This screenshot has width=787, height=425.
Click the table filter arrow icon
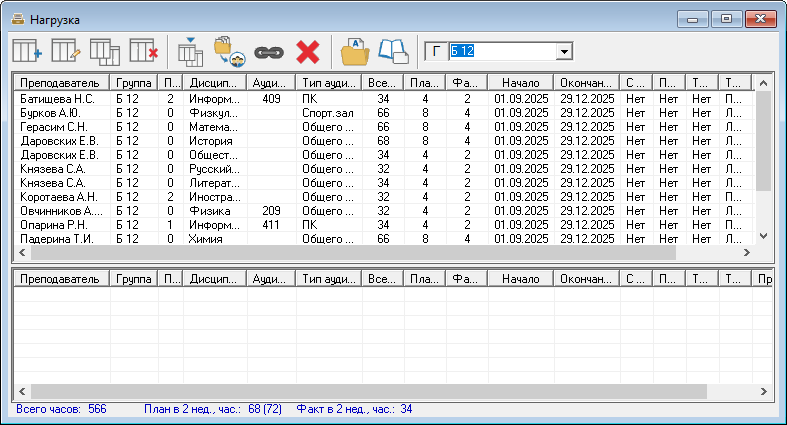(x=190, y=52)
